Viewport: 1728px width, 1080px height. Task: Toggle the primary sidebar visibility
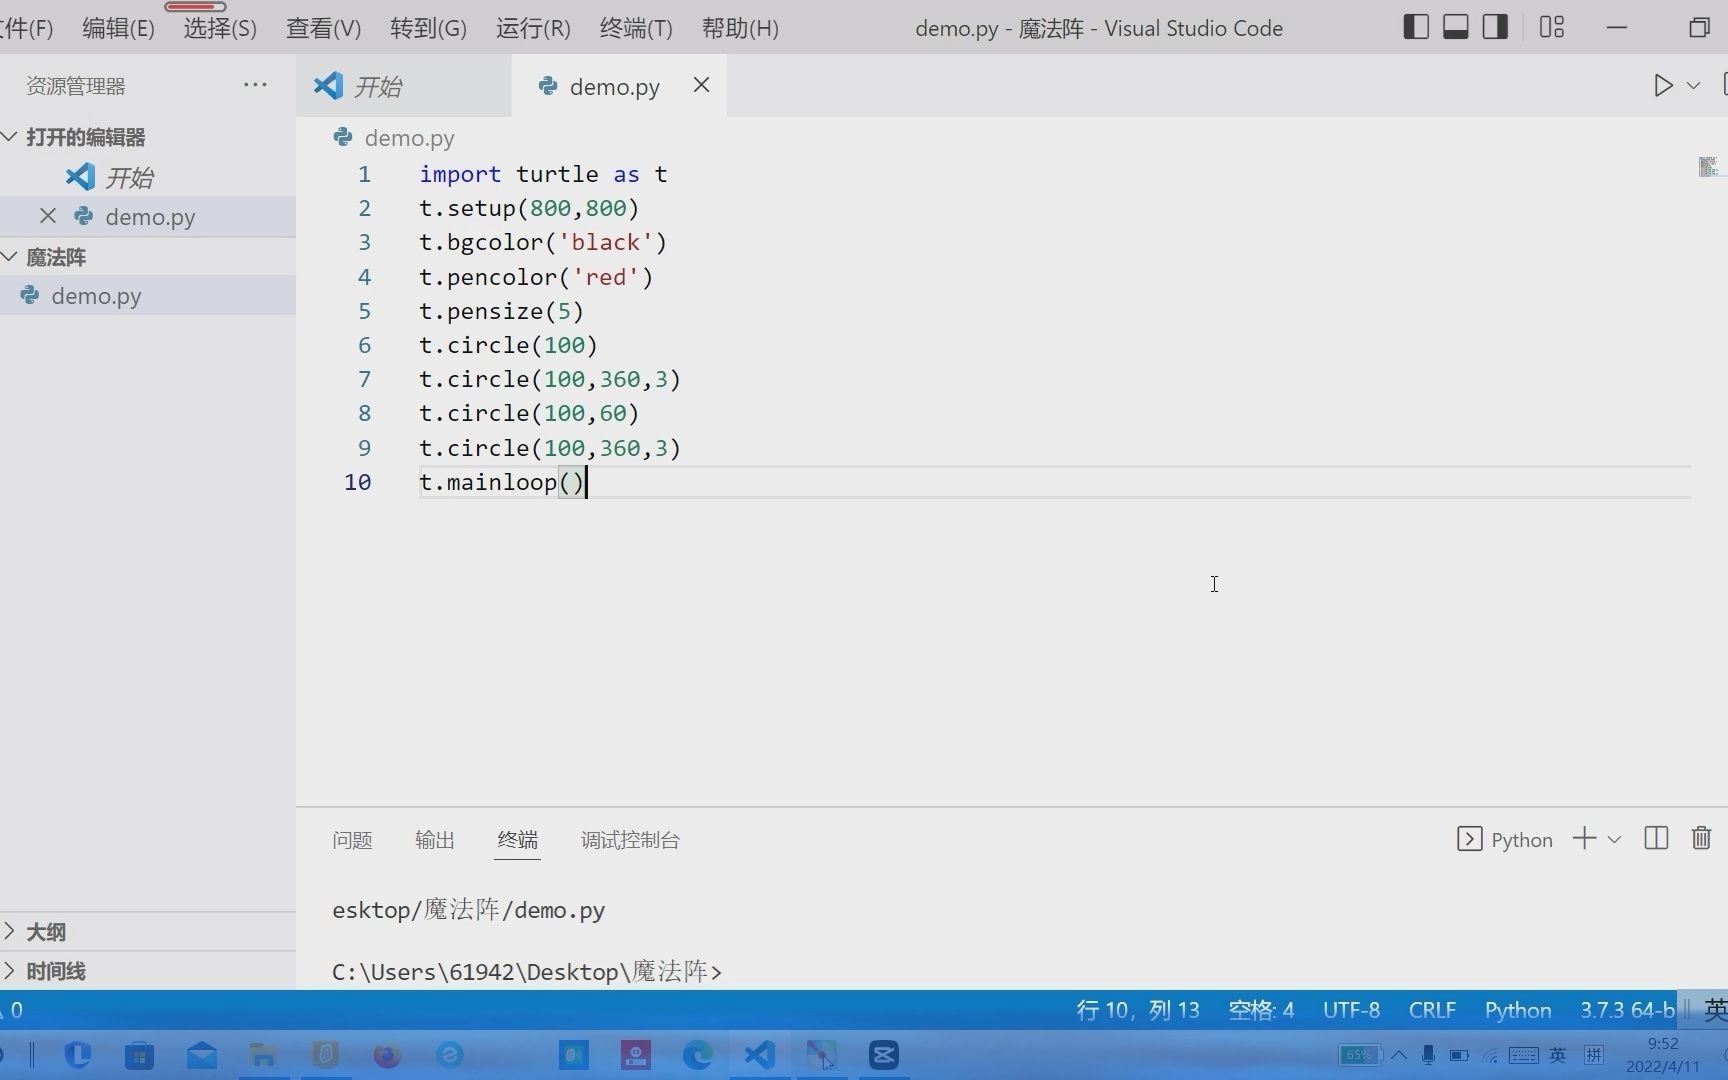pos(1416,26)
